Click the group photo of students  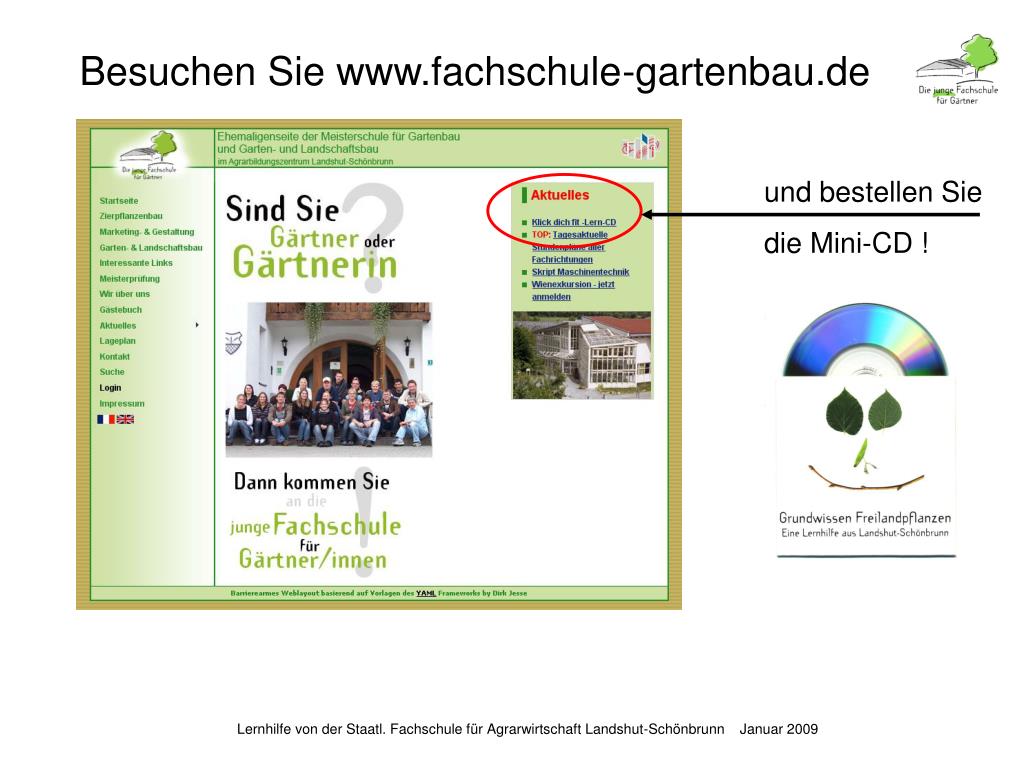click(x=328, y=379)
